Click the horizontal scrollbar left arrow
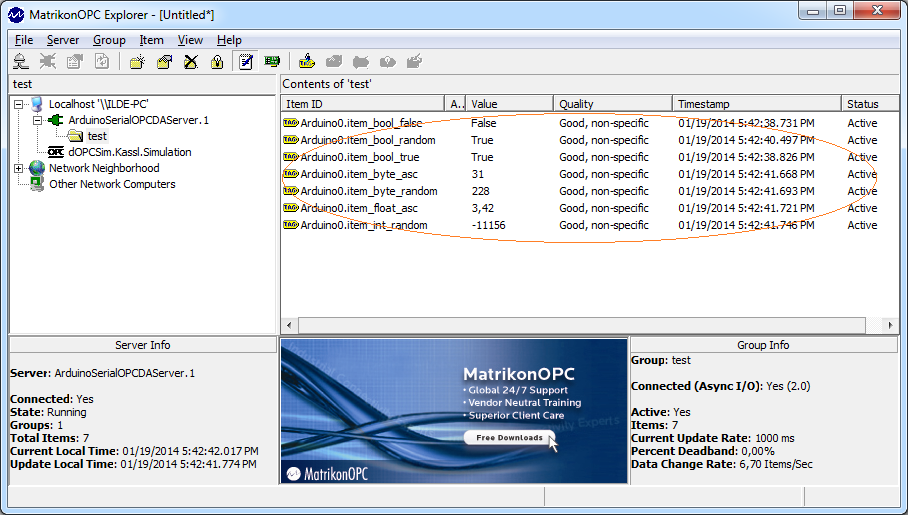908x515 pixels. point(289,325)
